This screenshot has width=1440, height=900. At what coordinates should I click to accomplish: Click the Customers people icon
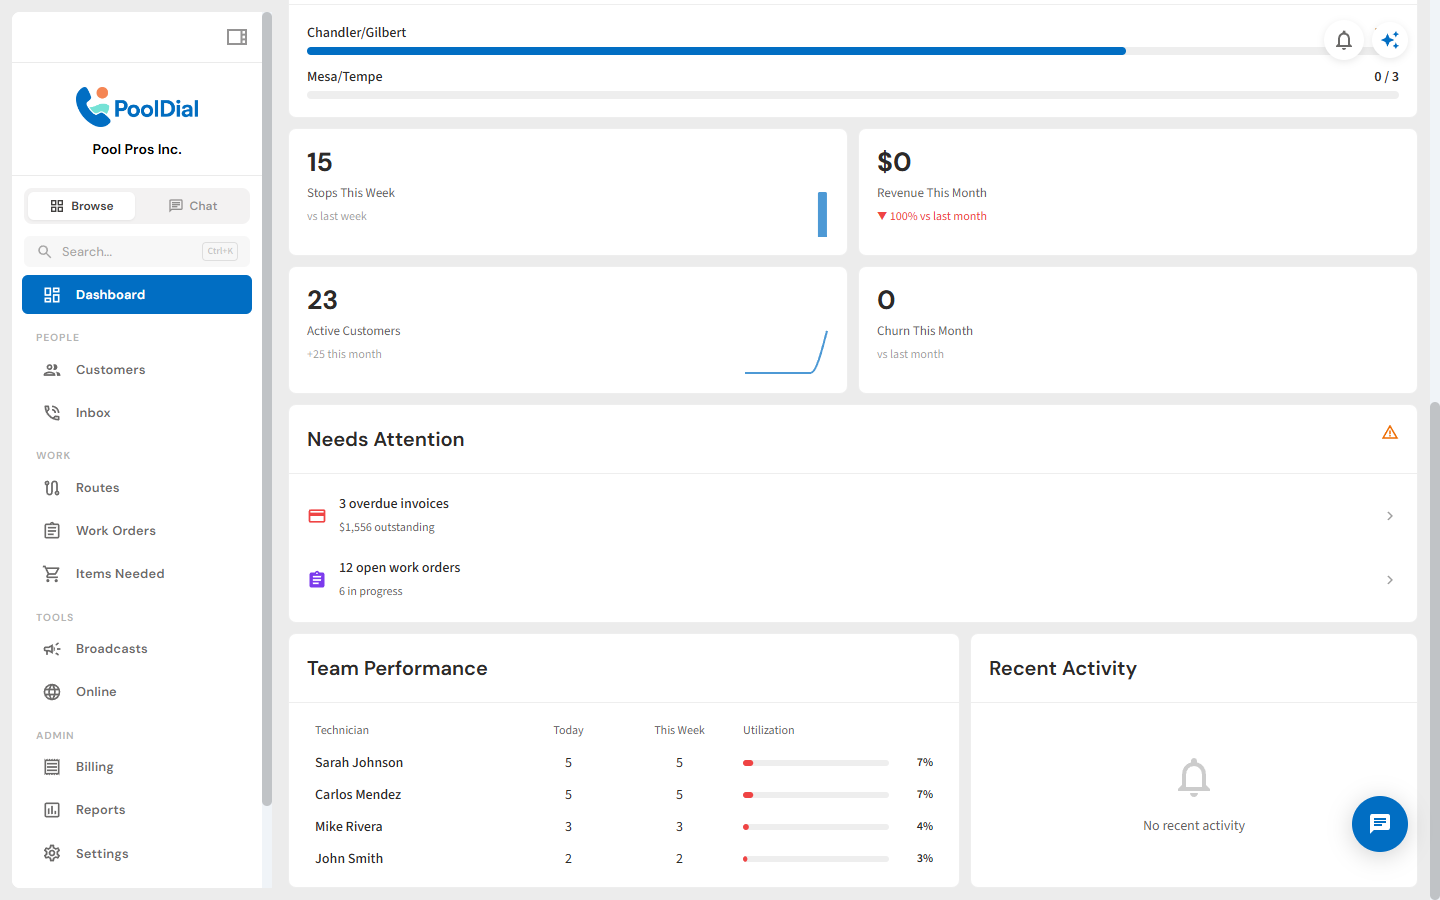coord(52,370)
